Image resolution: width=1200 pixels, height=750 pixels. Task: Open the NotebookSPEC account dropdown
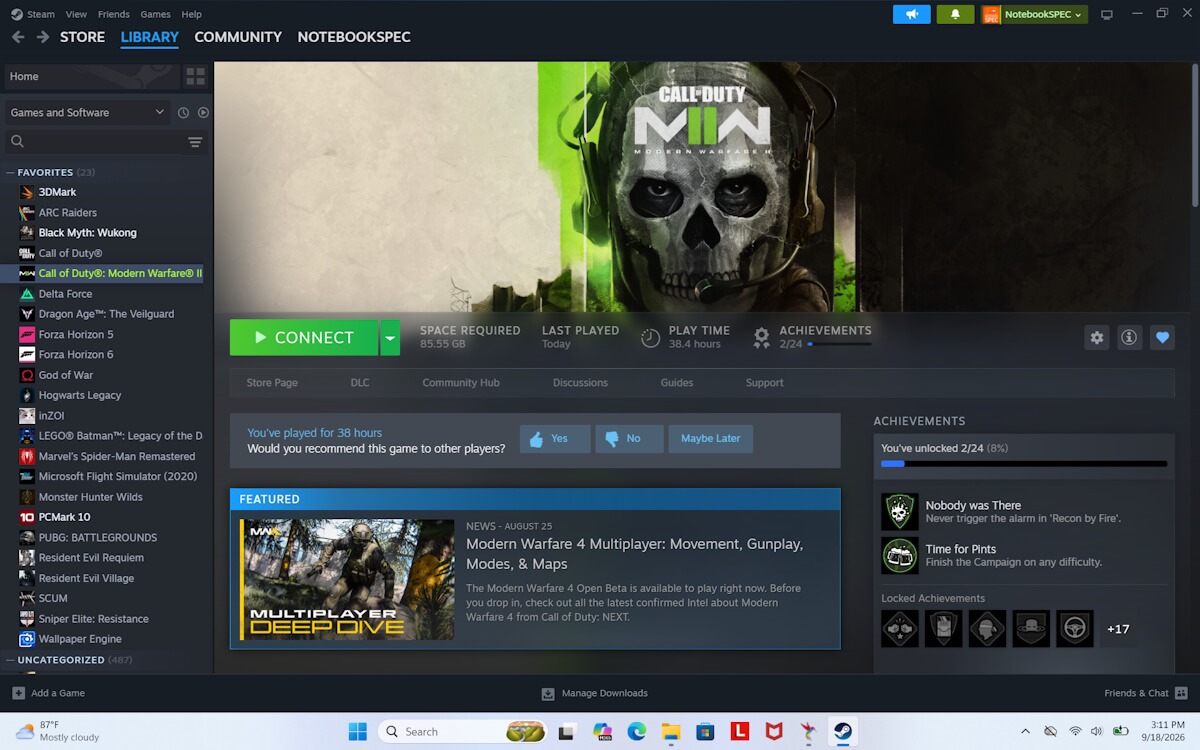(1034, 14)
